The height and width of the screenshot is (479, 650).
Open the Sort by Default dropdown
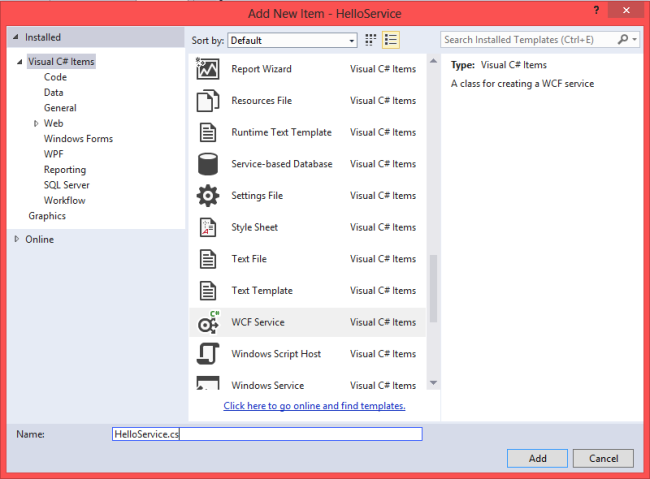(292, 40)
